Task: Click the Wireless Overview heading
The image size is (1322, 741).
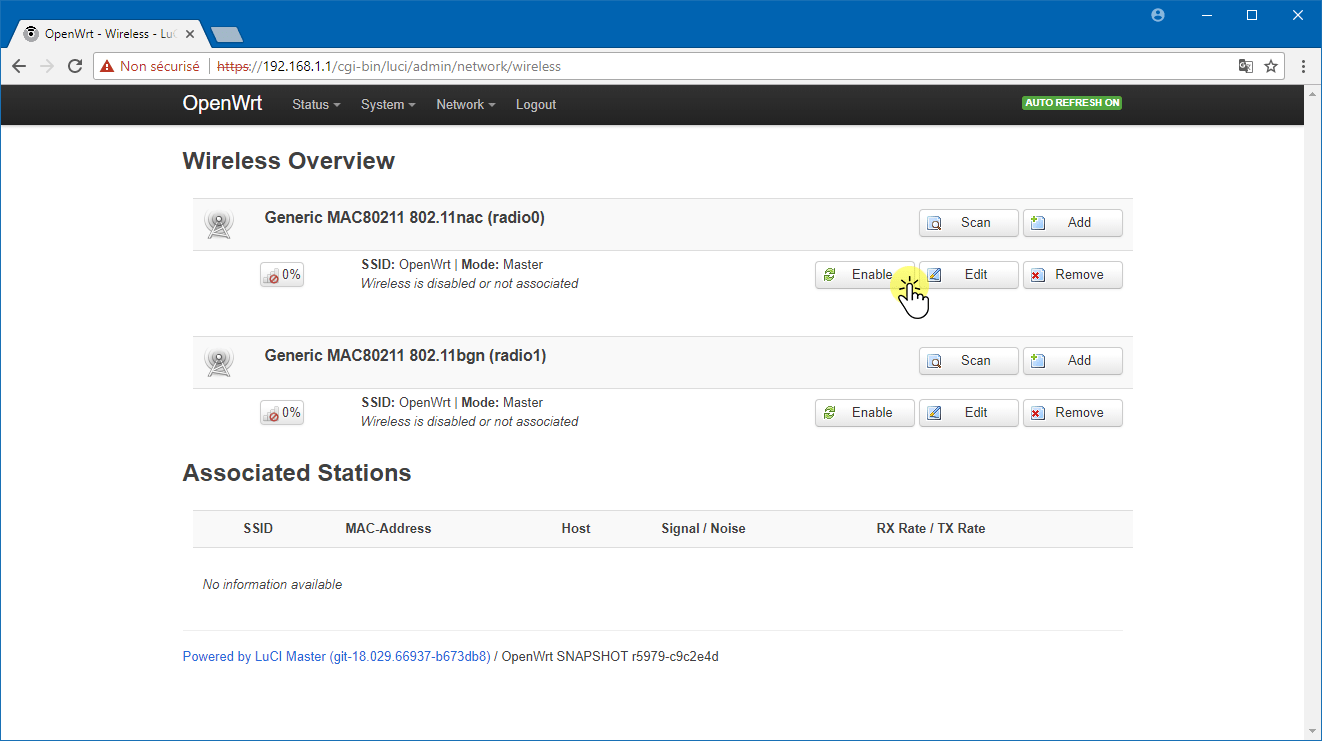Action: point(288,161)
